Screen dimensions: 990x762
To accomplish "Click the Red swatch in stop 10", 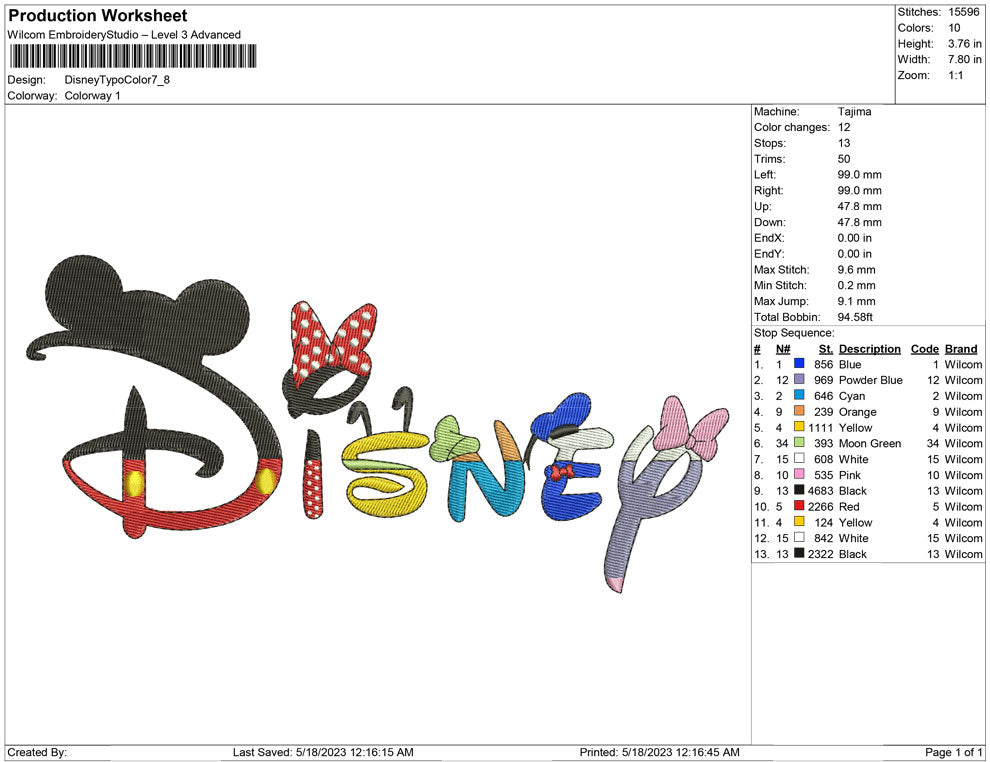I will point(799,506).
